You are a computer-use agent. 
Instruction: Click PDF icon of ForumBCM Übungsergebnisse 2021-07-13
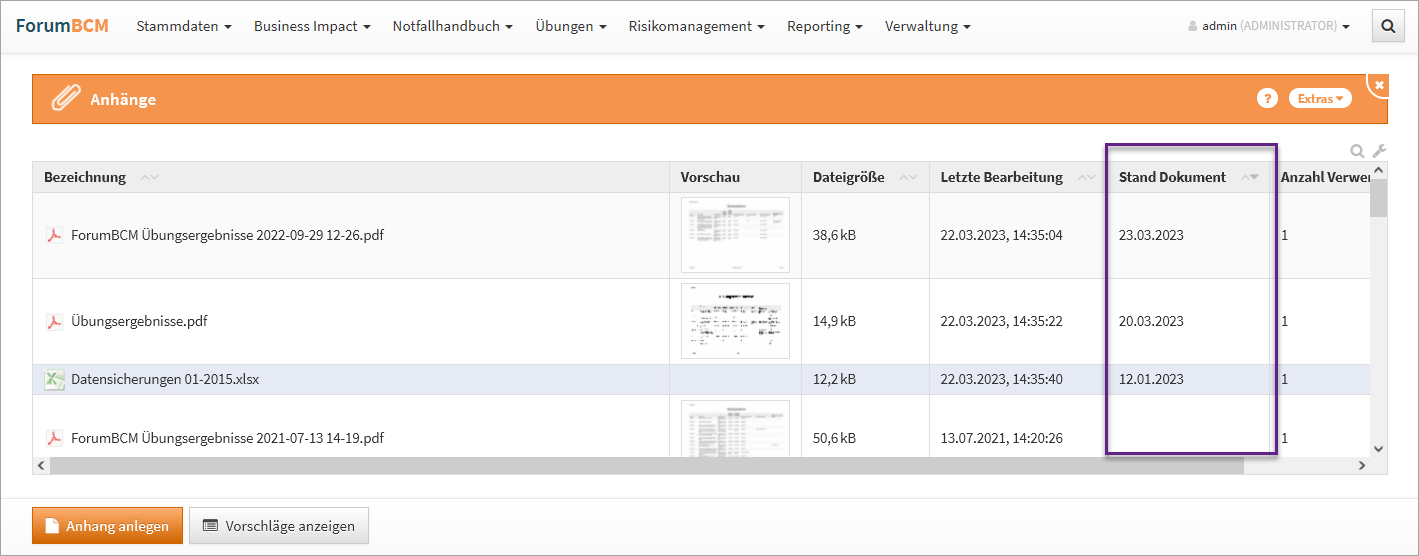click(54, 438)
